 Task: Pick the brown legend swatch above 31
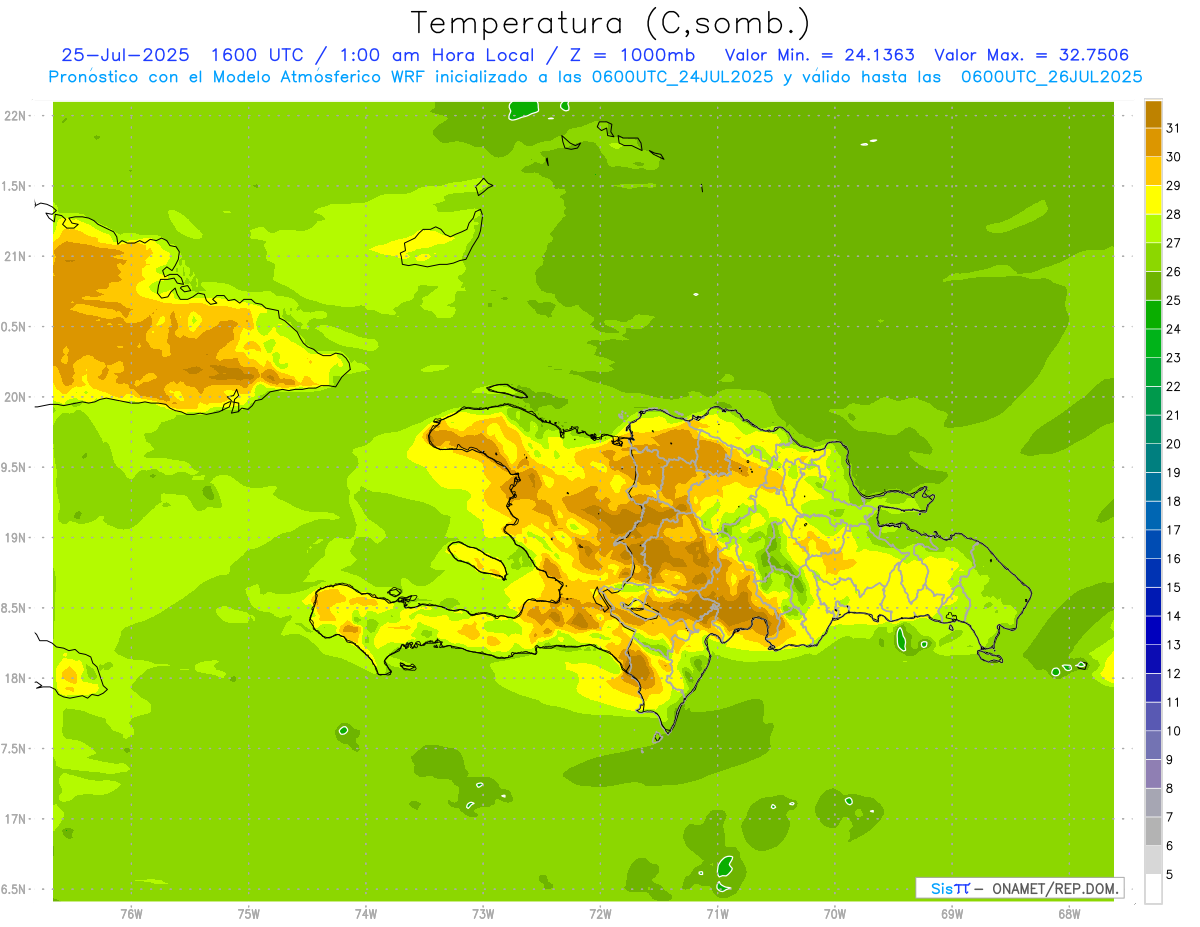pos(1153,114)
